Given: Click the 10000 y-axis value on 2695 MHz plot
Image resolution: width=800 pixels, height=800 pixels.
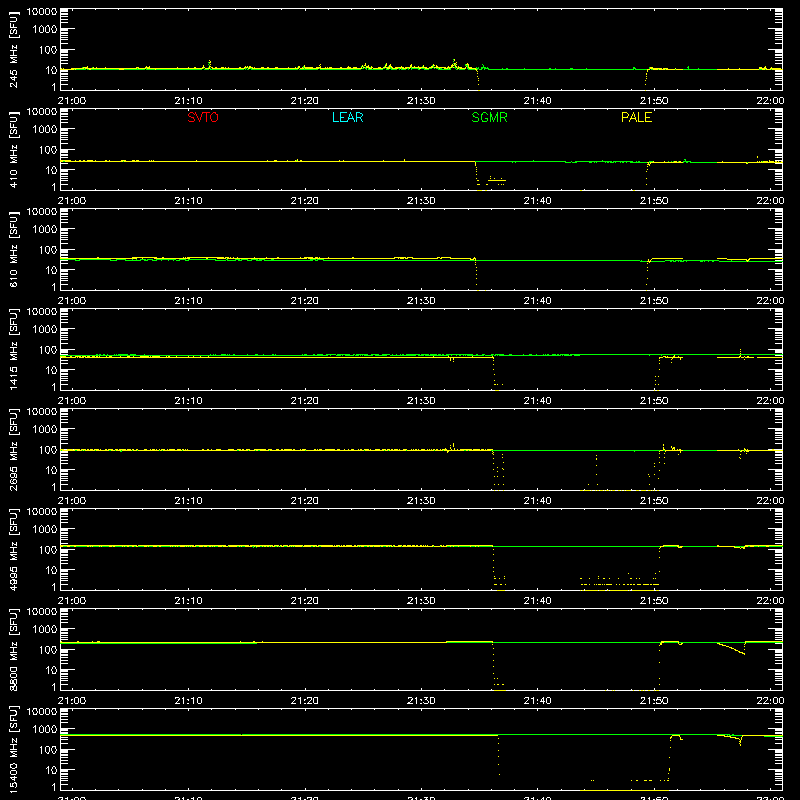Looking at the screenshot, I should pos(42,412).
